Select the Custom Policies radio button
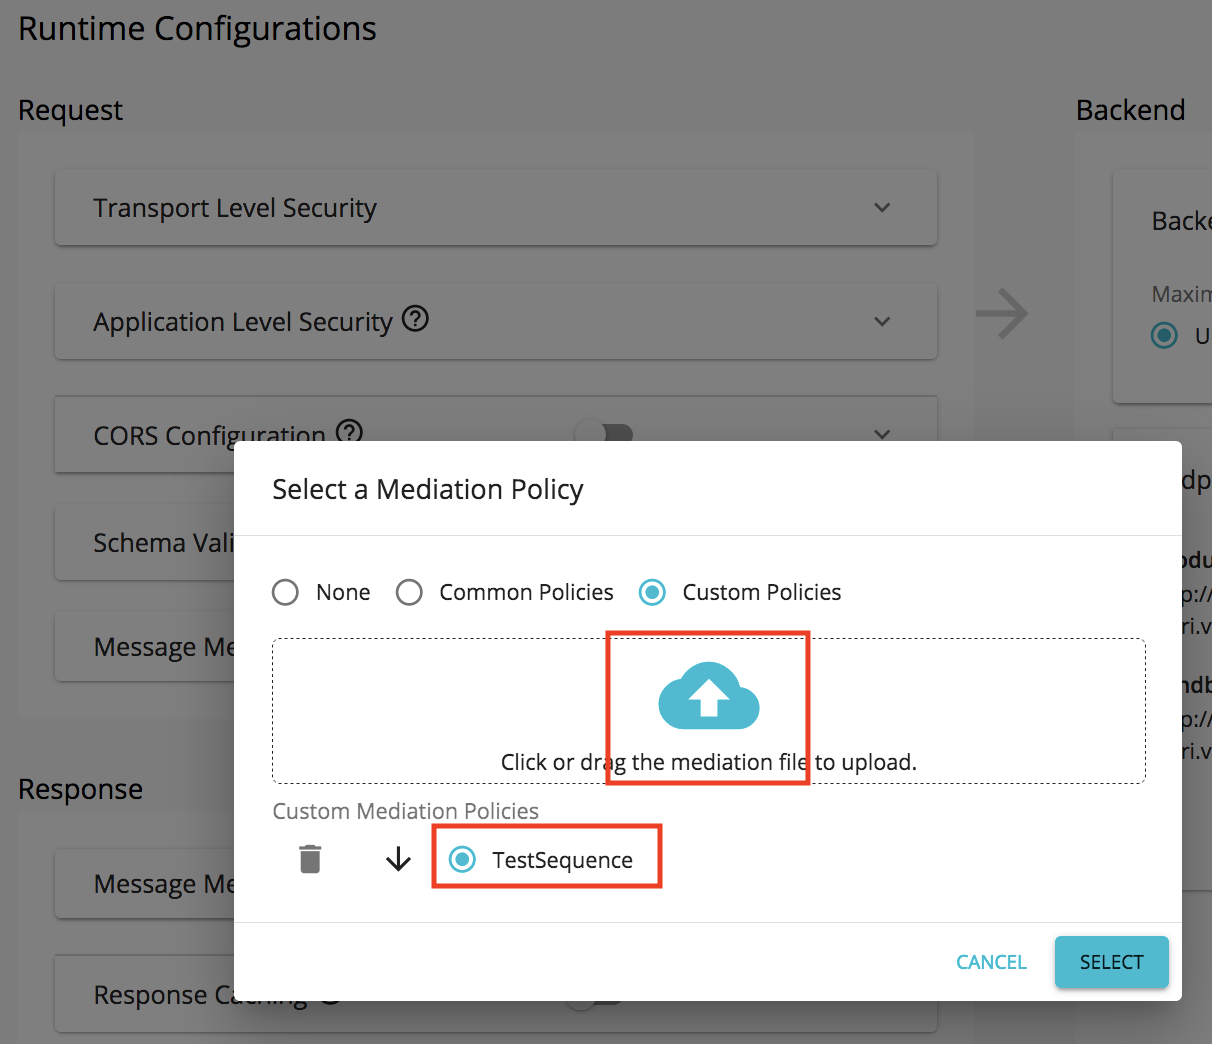The image size is (1212, 1044). (x=652, y=592)
